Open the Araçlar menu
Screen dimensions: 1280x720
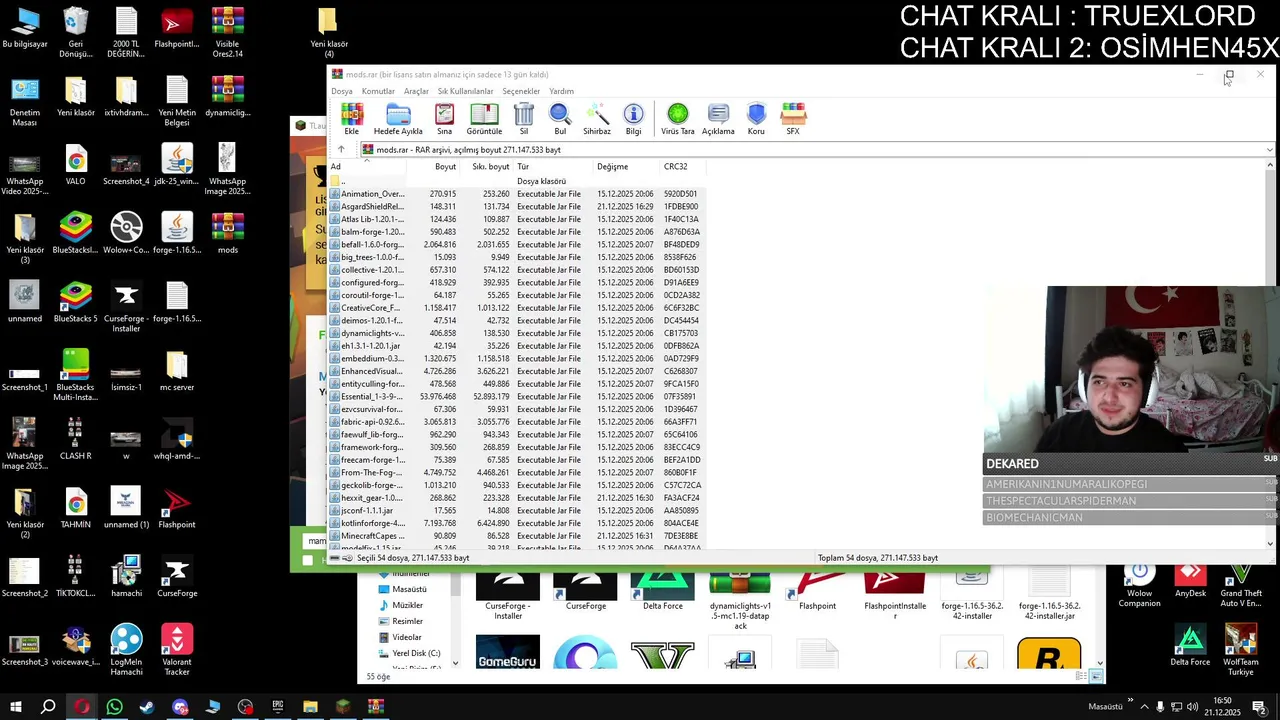(x=416, y=91)
